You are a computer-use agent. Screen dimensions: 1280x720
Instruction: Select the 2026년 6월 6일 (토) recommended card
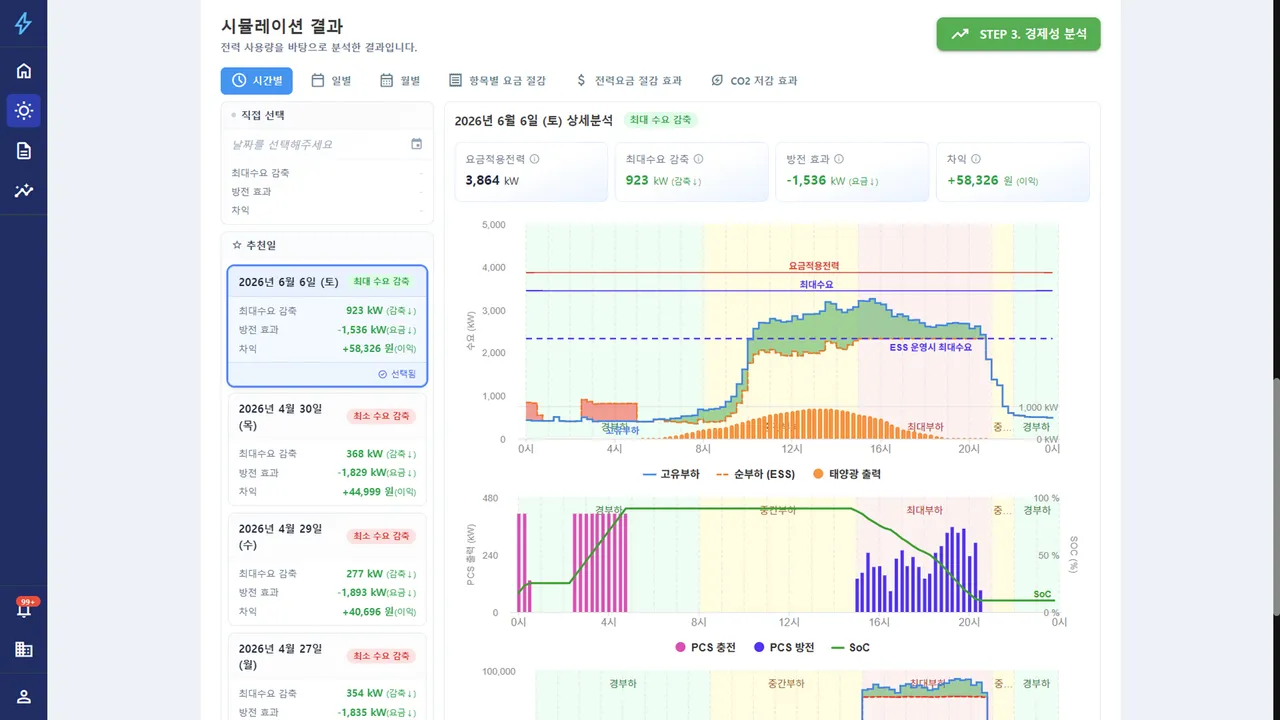(327, 326)
